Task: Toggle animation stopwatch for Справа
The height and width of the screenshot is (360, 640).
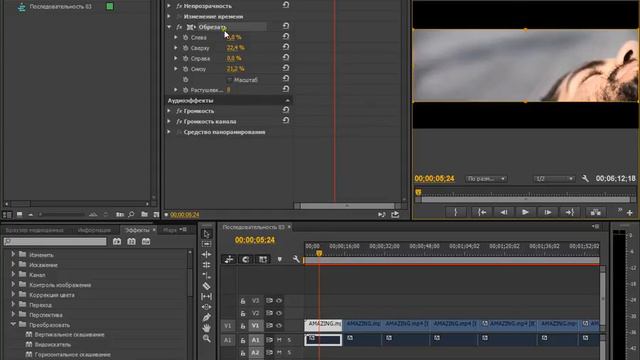Action: 185,58
